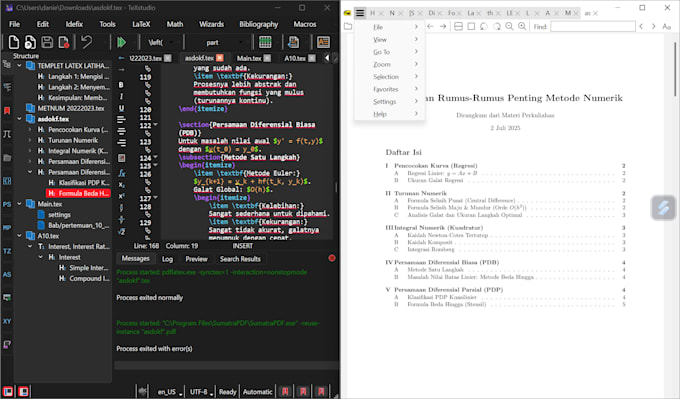Click the Find text field in SumatraPDF
Viewport: 680px width, 399px height.
tap(593, 26)
